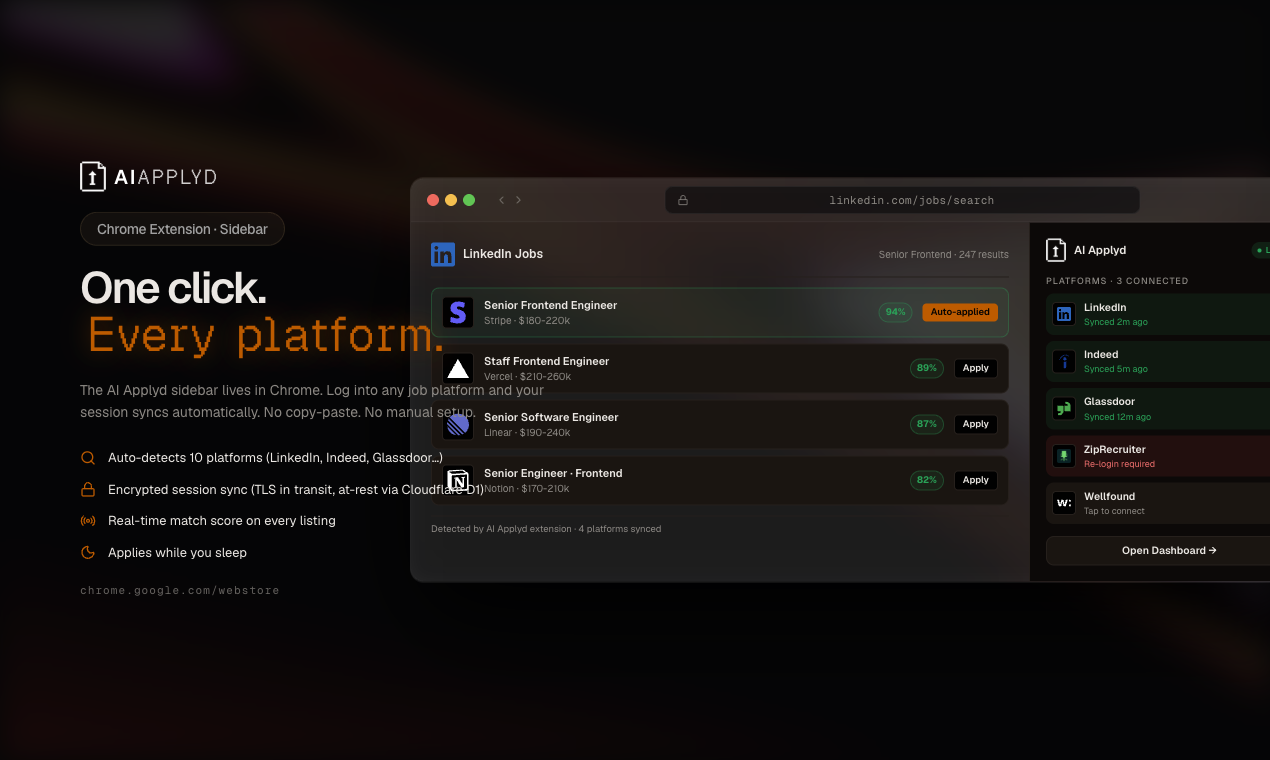This screenshot has height=760, width=1270.
Task: Click the yellow minimize window dot
Action: tap(451, 200)
